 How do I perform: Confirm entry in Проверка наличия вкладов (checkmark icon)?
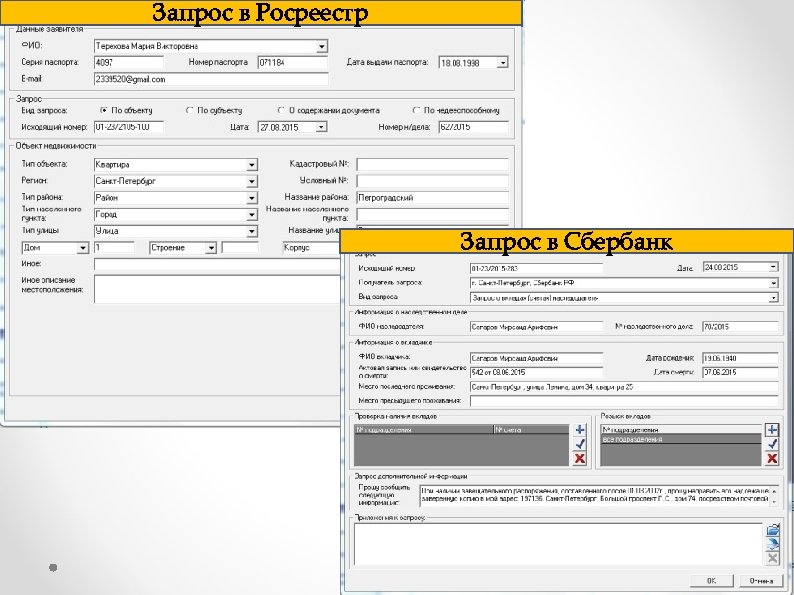(x=580, y=444)
